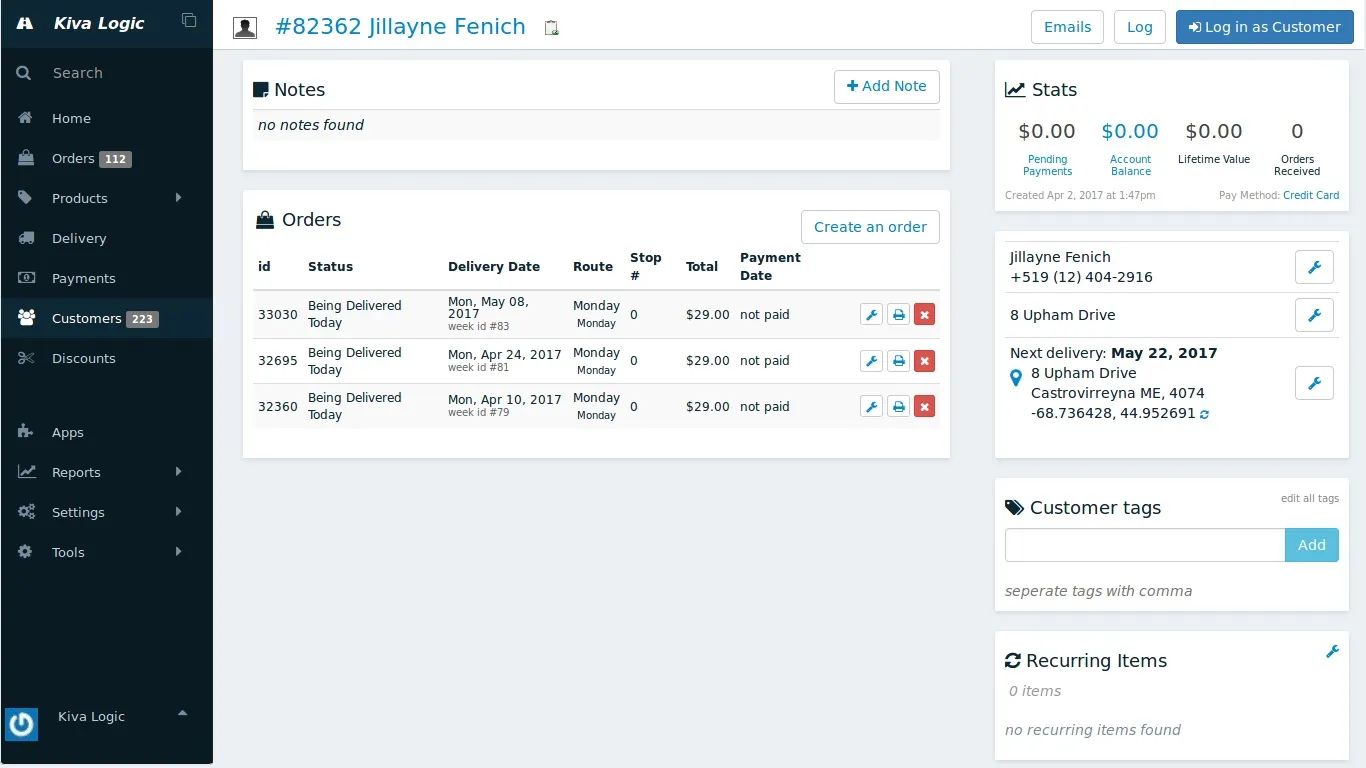The height and width of the screenshot is (768, 1366).
Task: Click the Create an order button
Action: (x=870, y=227)
